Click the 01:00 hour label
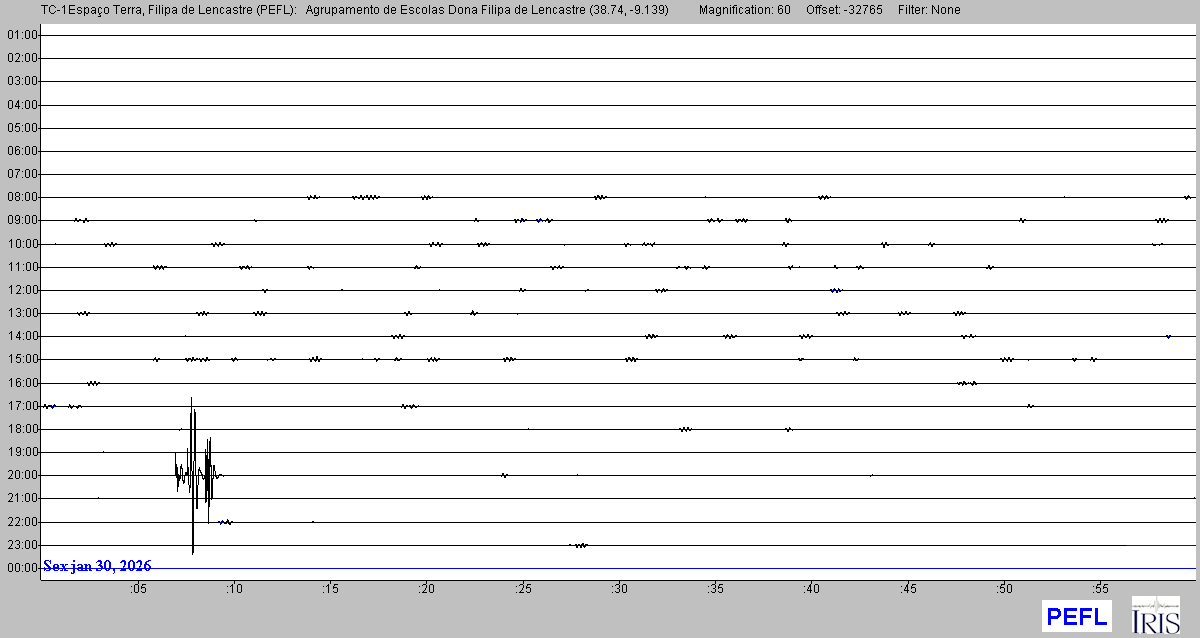 pyautogui.click(x=22, y=35)
